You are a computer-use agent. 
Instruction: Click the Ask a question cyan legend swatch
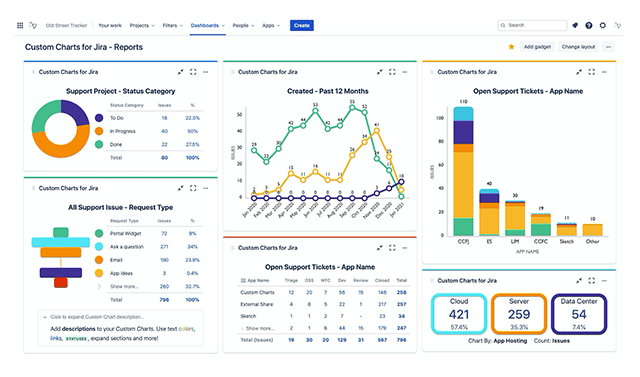[99, 246]
